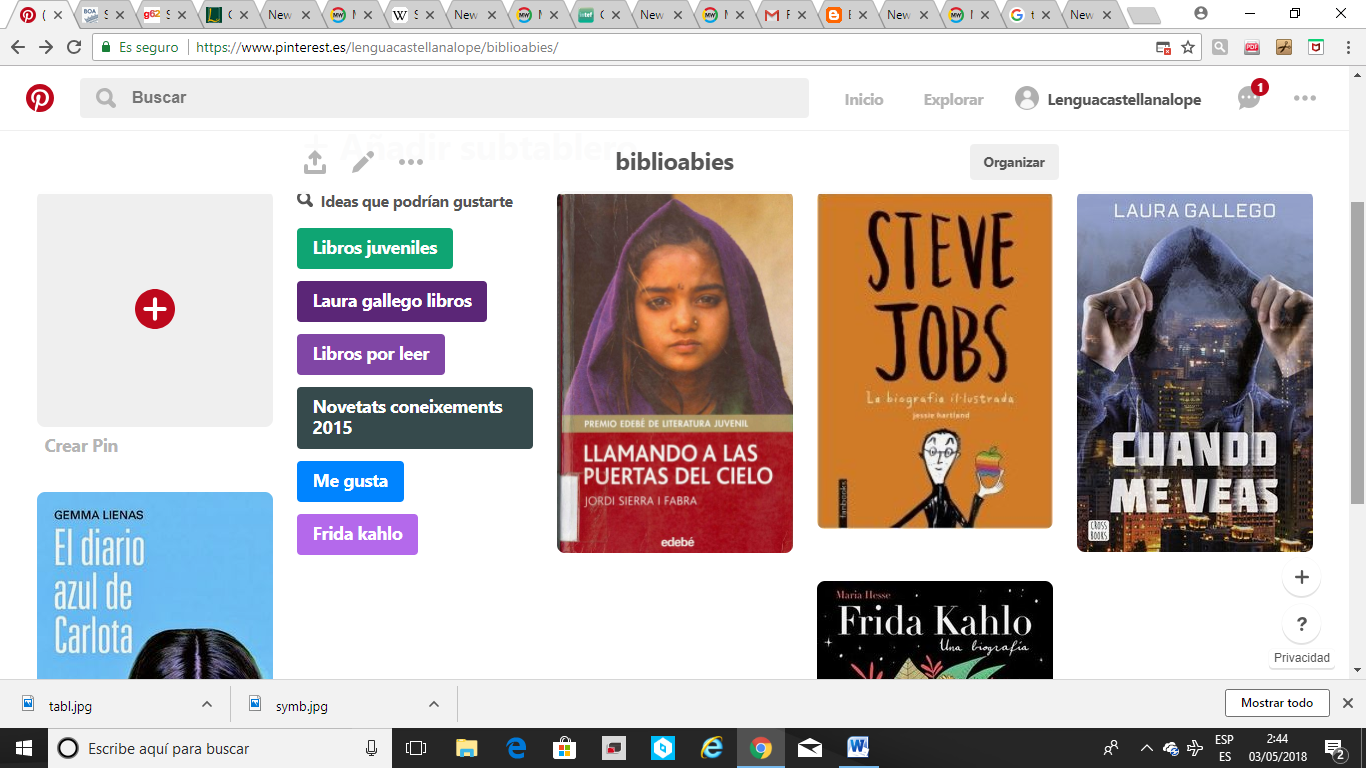Click the Organizar button

pos(1014,162)
